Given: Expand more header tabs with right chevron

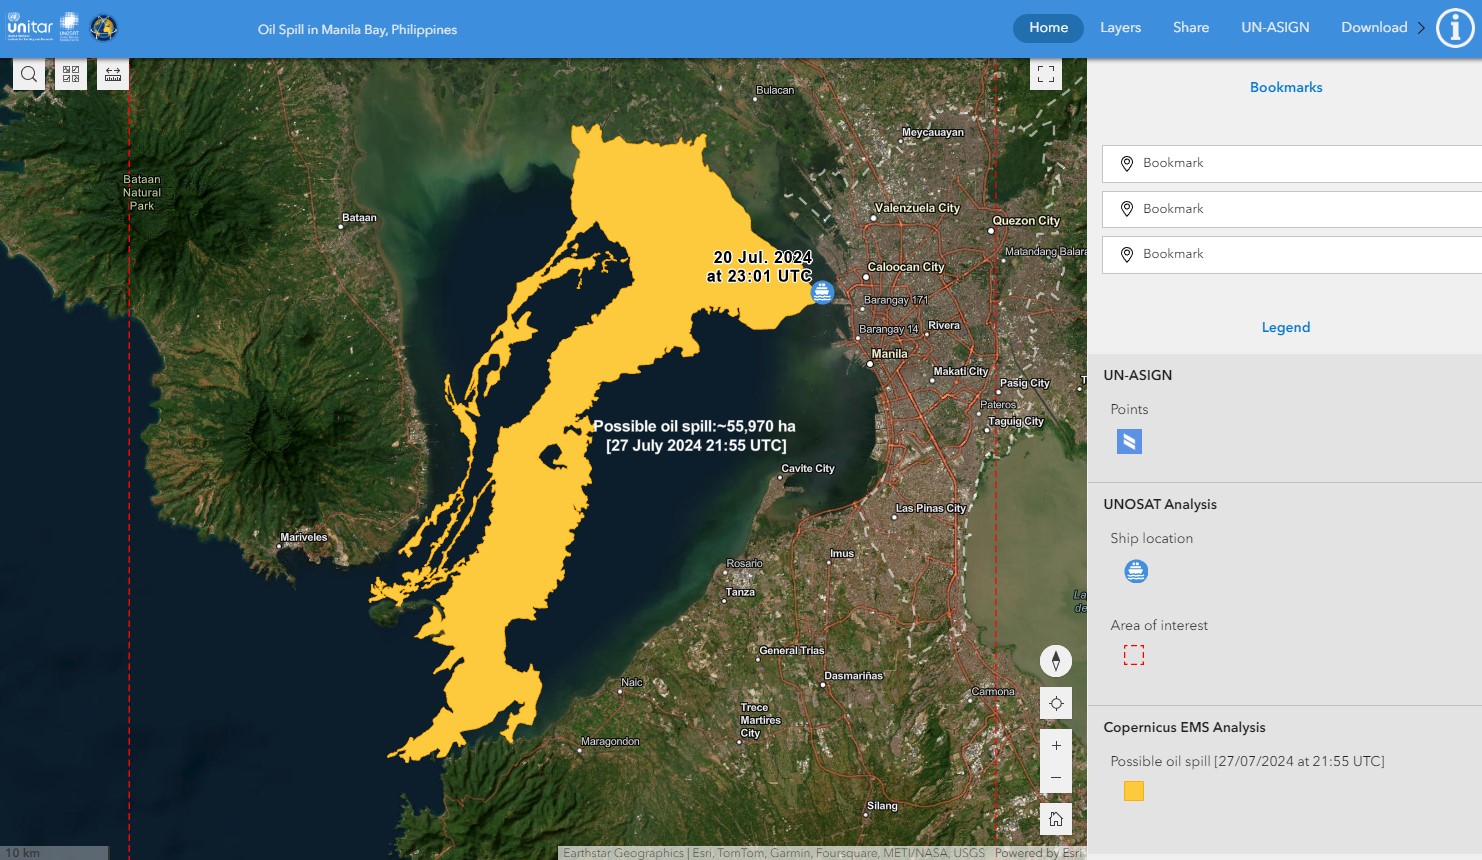Looking at the screenshot, I should [x=1421, y=28].
